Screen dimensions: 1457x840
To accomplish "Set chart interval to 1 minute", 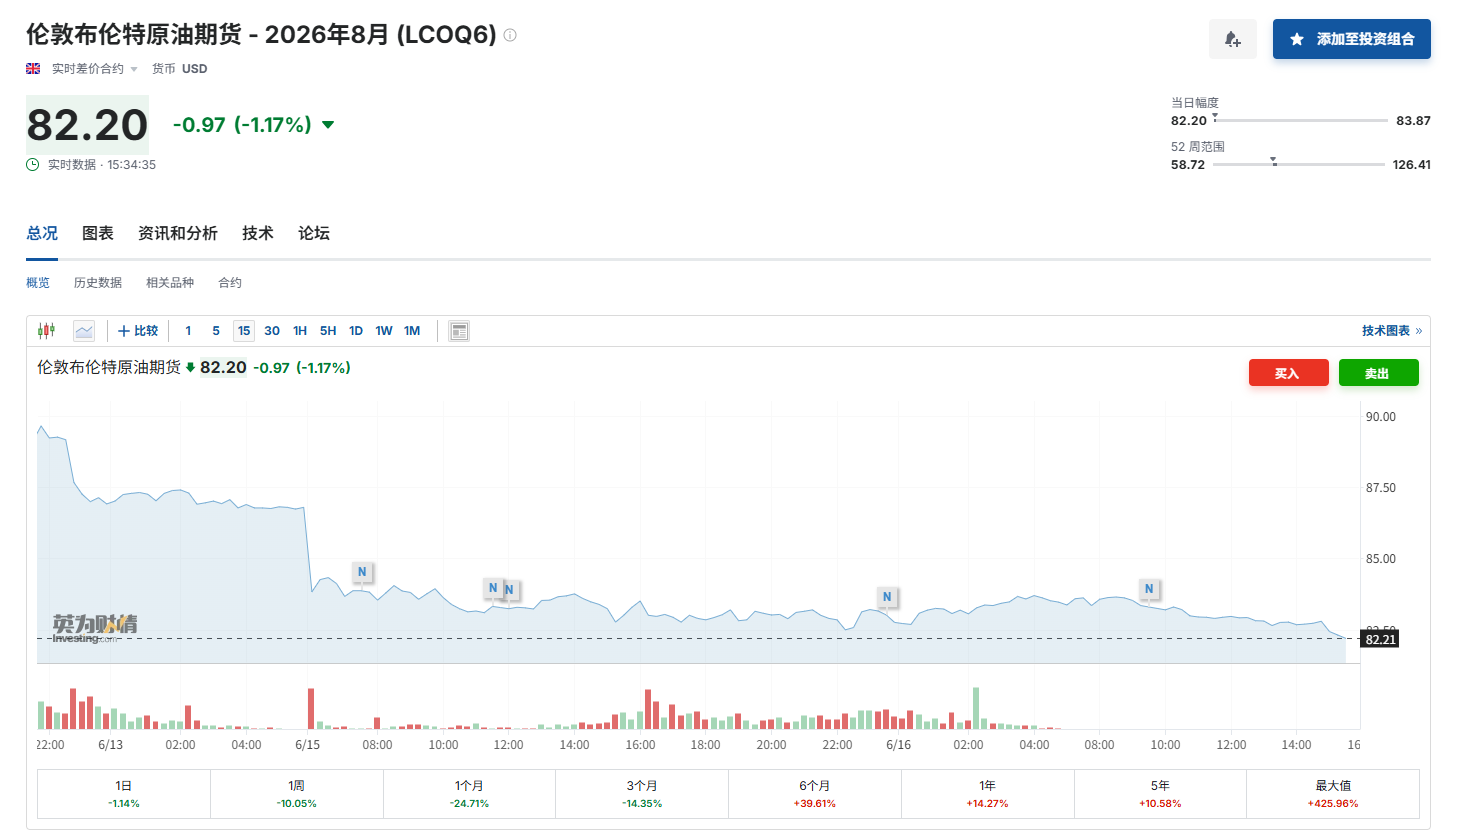I will pyautogui.click(x=188, y=331).
